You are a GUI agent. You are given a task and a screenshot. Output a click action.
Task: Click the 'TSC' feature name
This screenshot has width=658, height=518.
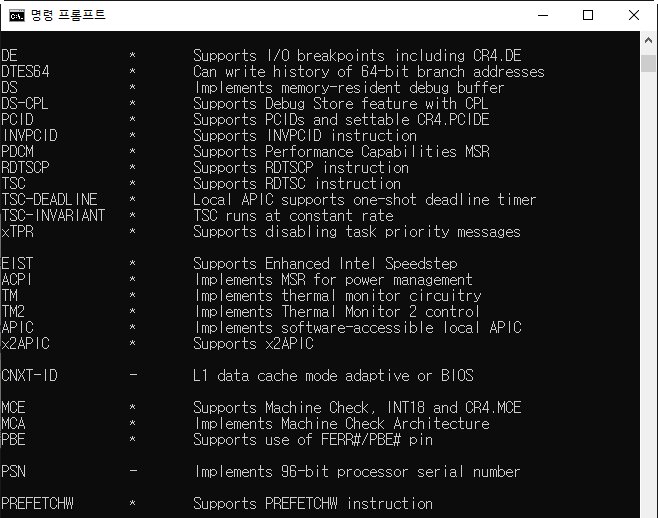(x=13, y=183)
